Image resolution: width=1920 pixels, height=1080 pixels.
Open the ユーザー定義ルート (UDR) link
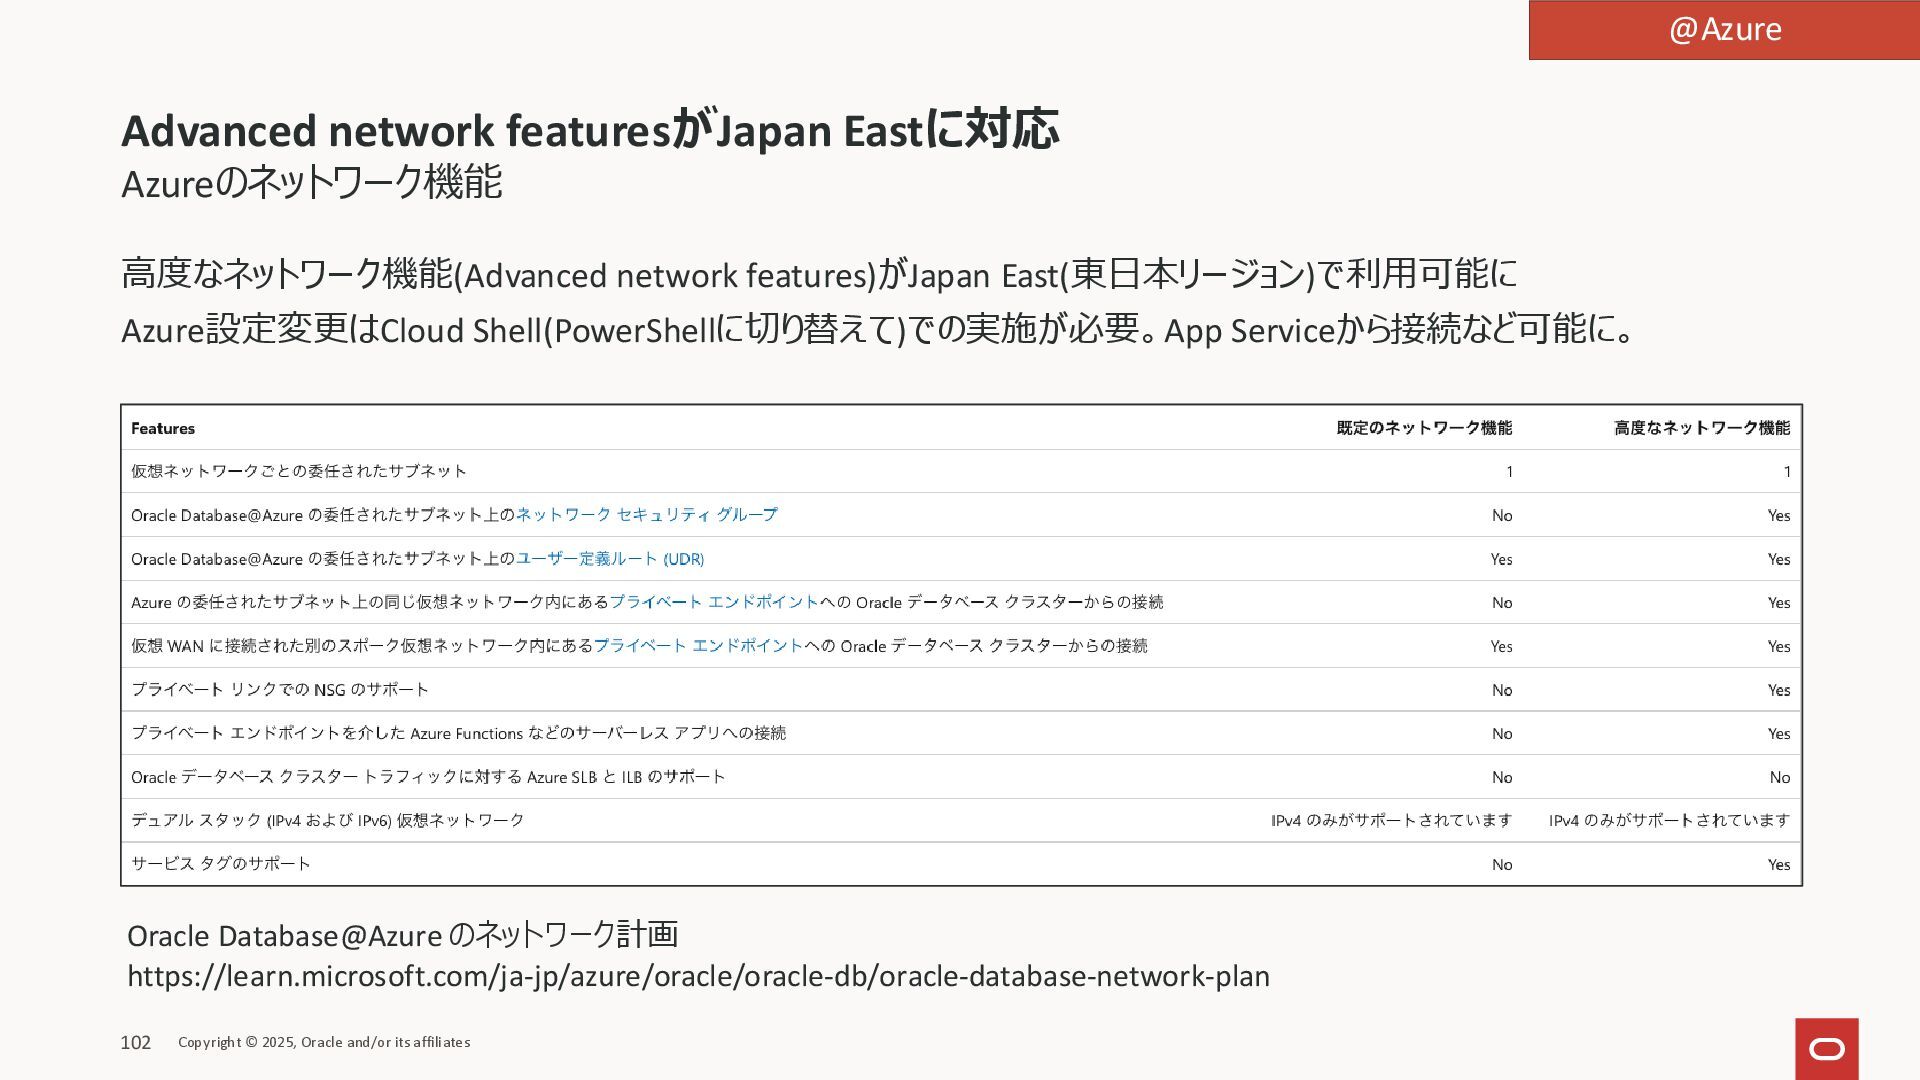tap(610, 558)
